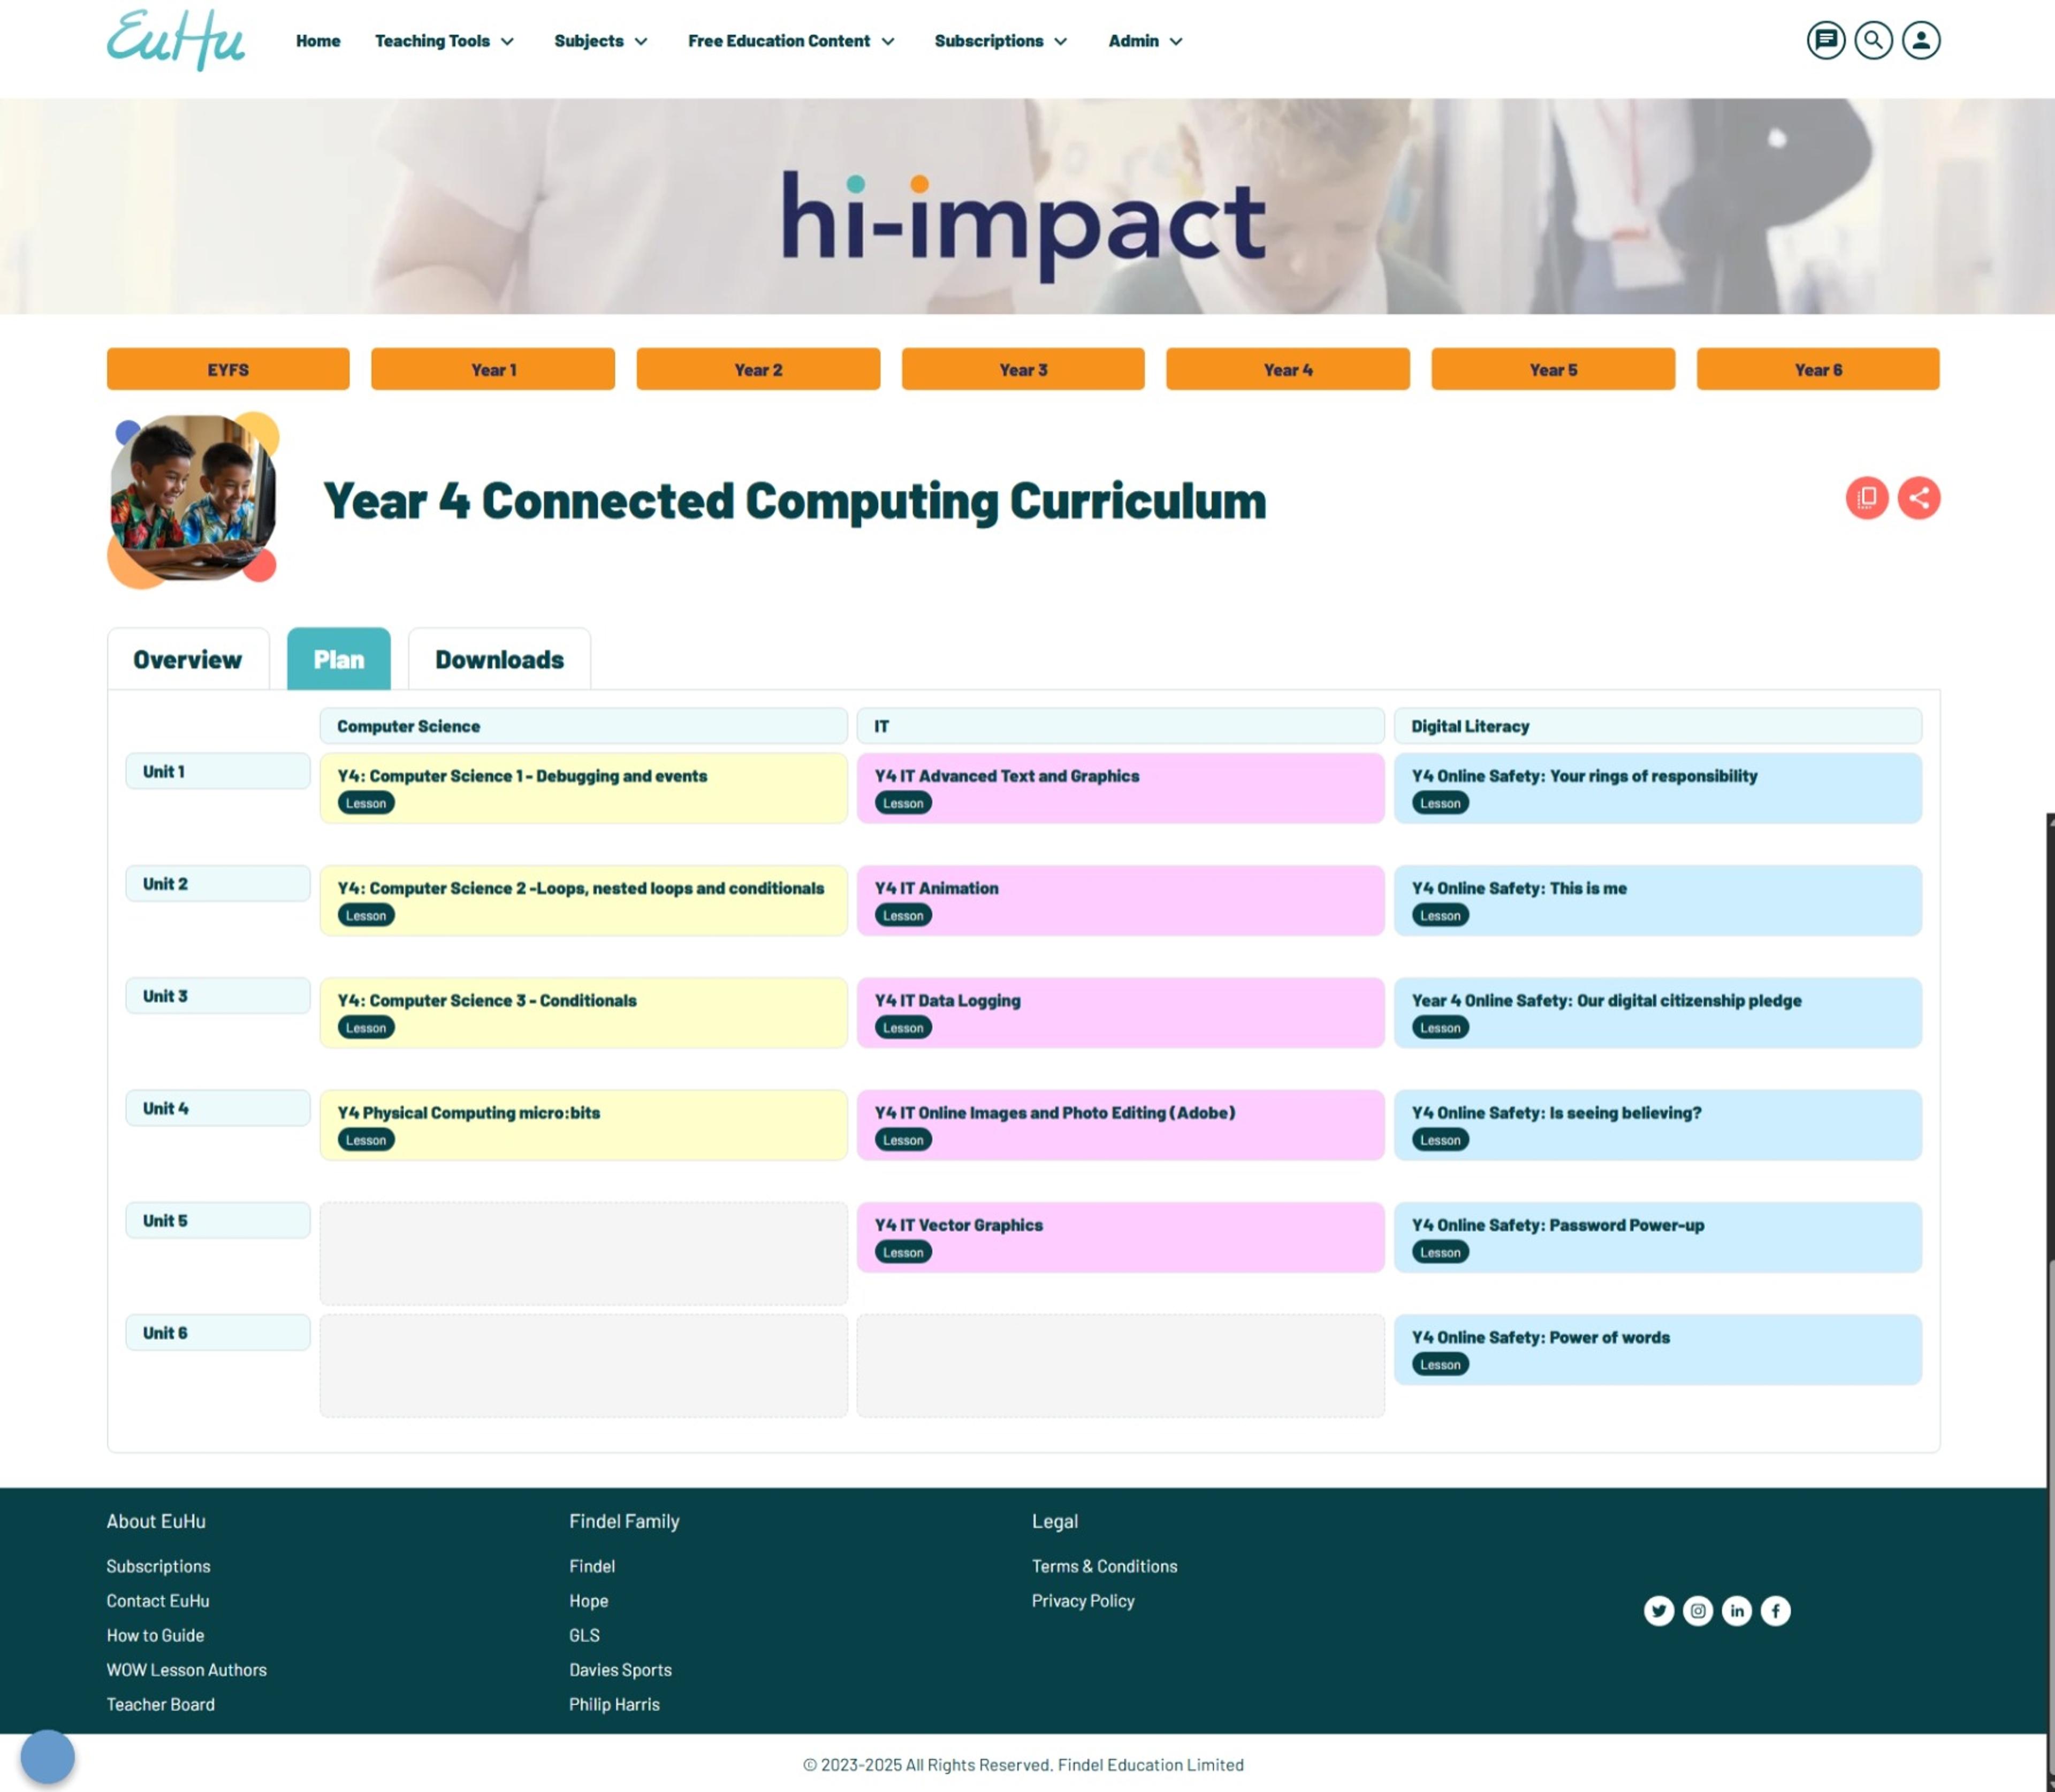This screenshot has height=1792, width=2055.
Task: Open the LinkedIn footer icon
Action: click(x=1736, y=1610)
